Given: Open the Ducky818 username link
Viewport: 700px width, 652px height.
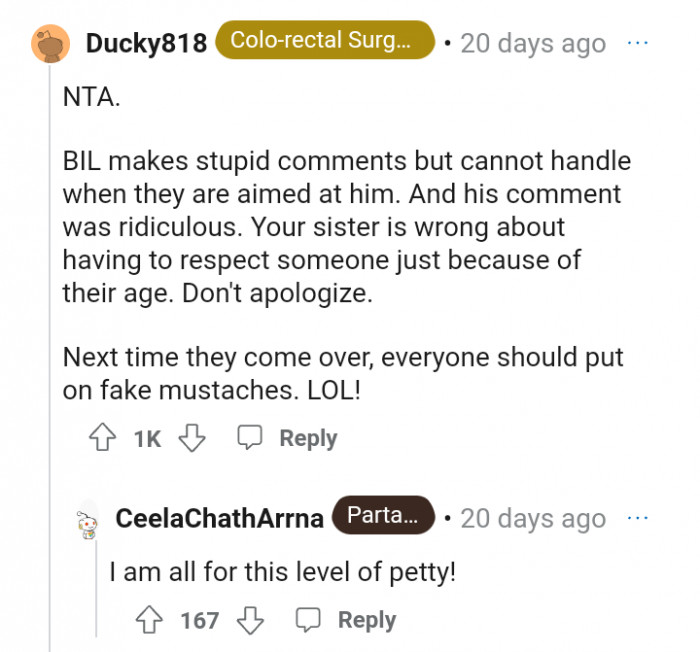Looking at the screenshot, I should click(x=147, y=44).
